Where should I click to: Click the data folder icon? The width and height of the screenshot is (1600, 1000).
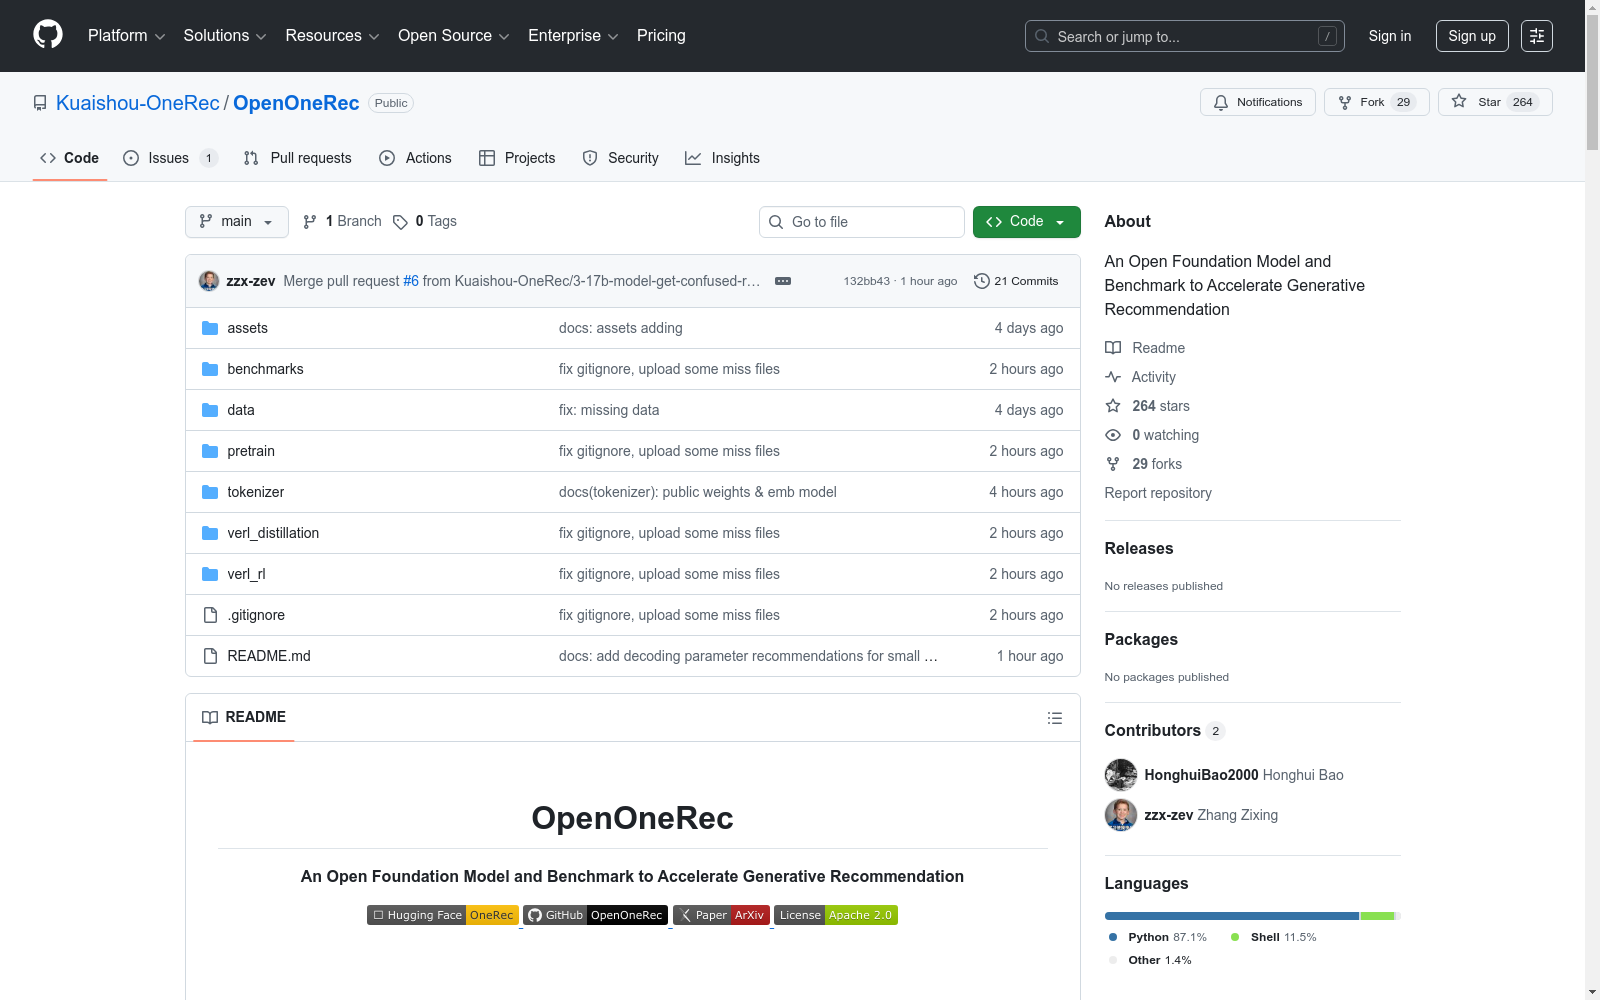[210, 410]
